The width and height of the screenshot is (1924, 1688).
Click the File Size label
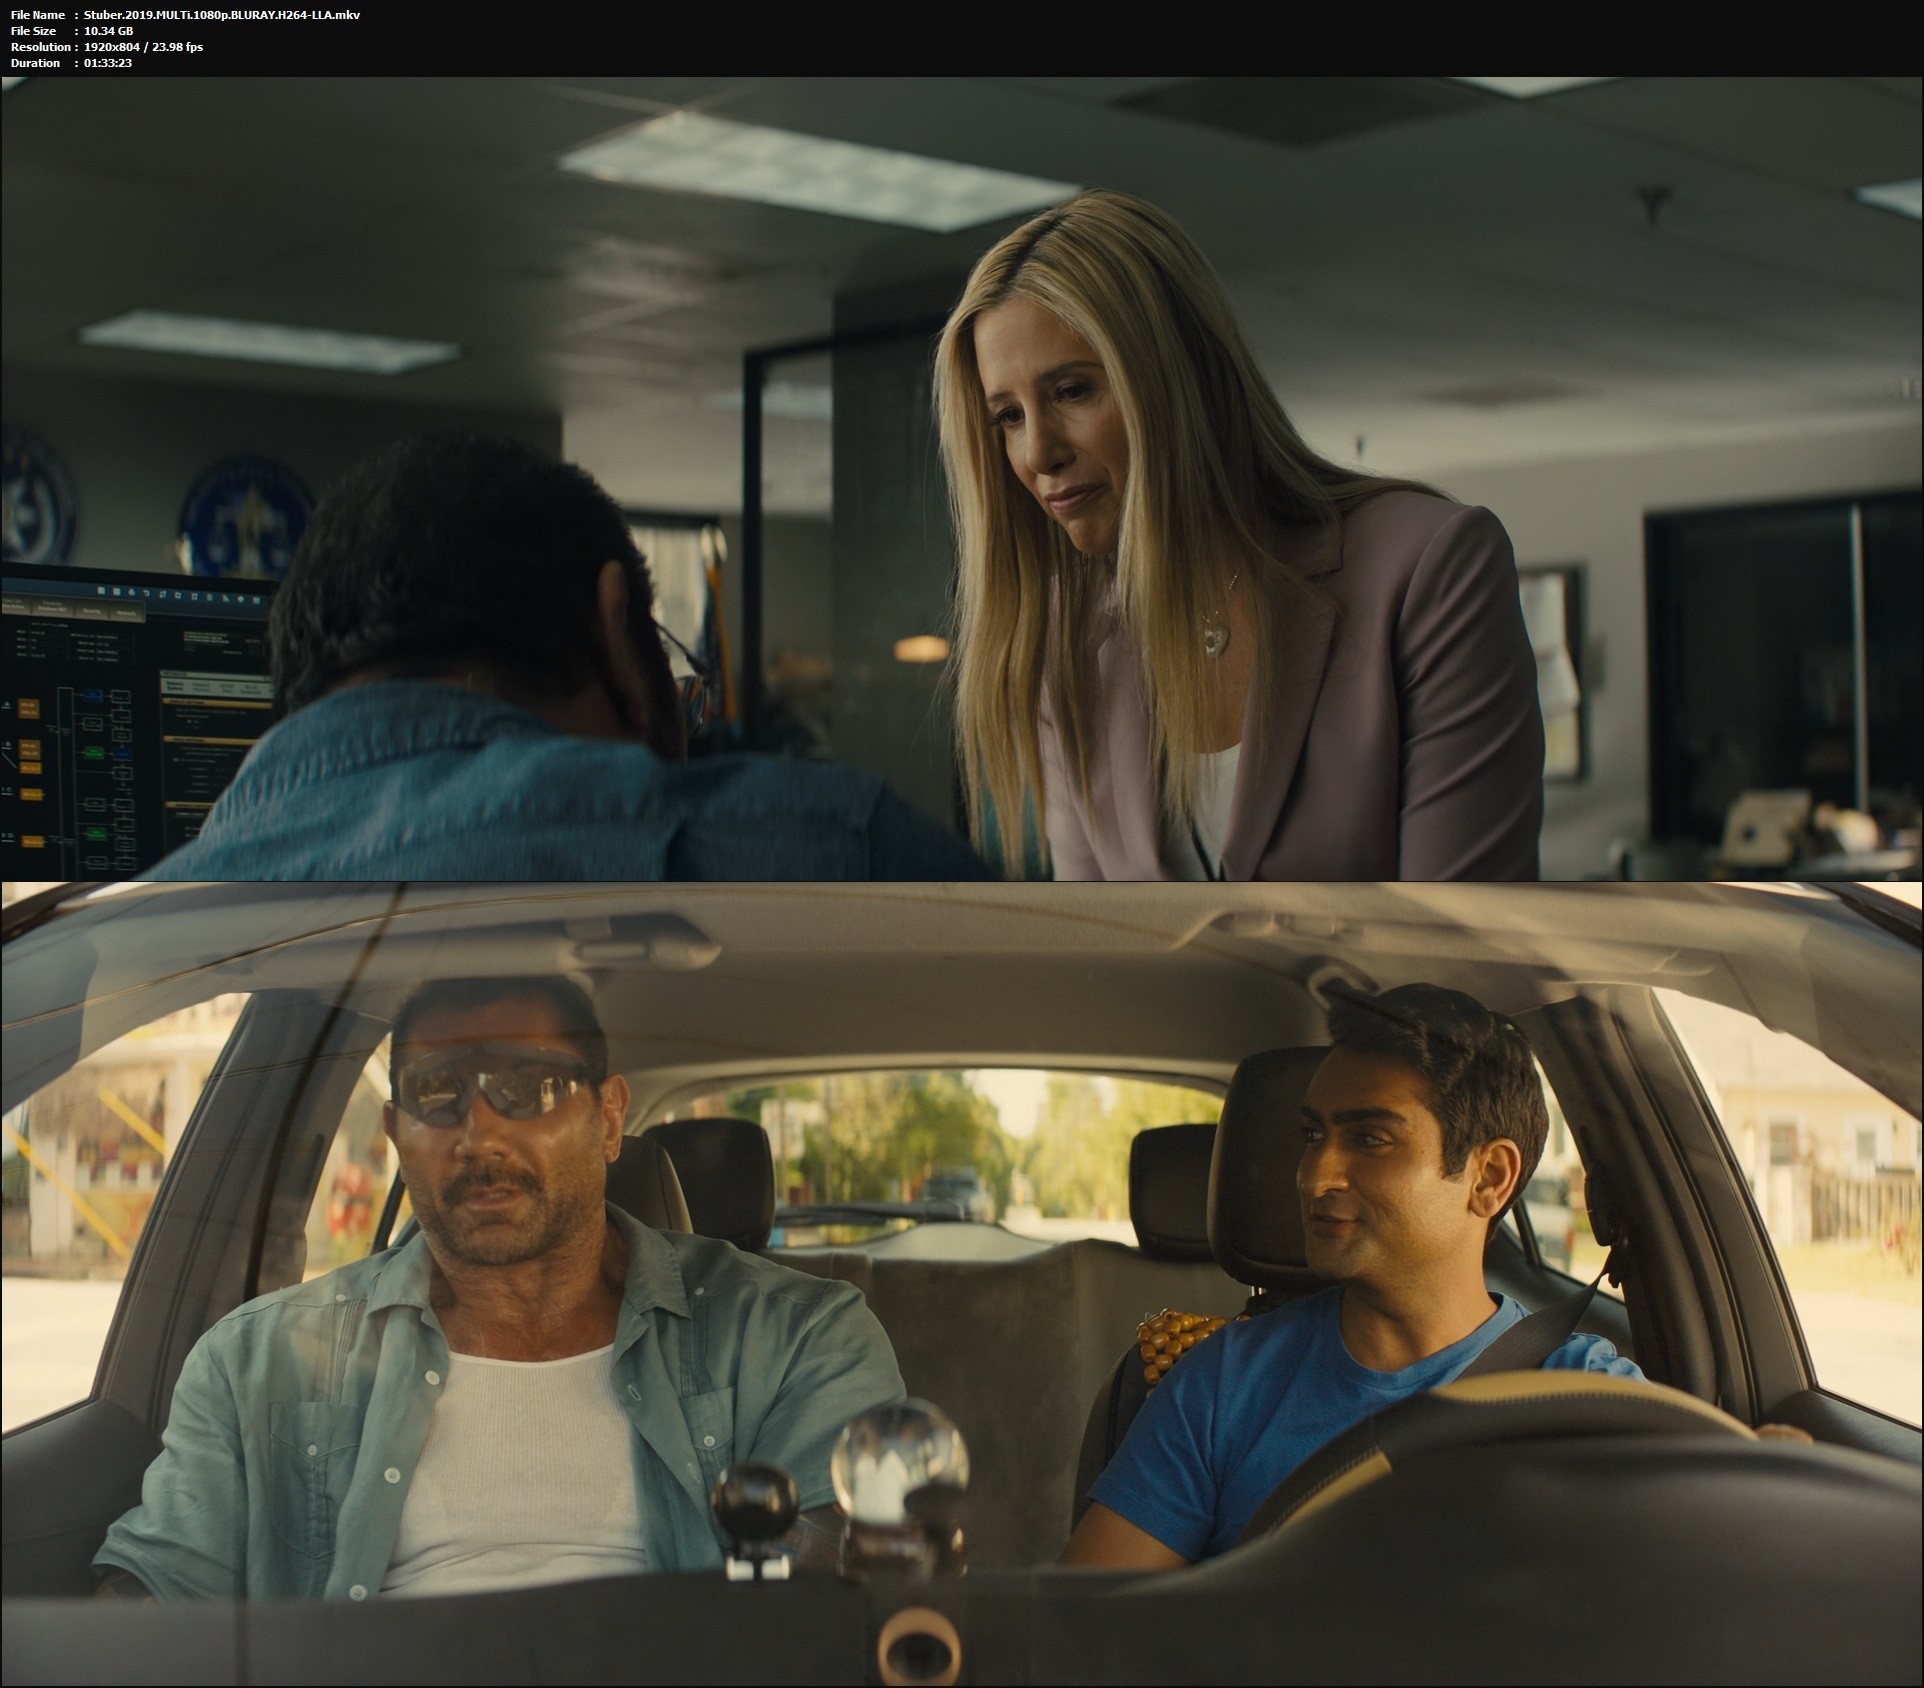(x=33, y=31)
